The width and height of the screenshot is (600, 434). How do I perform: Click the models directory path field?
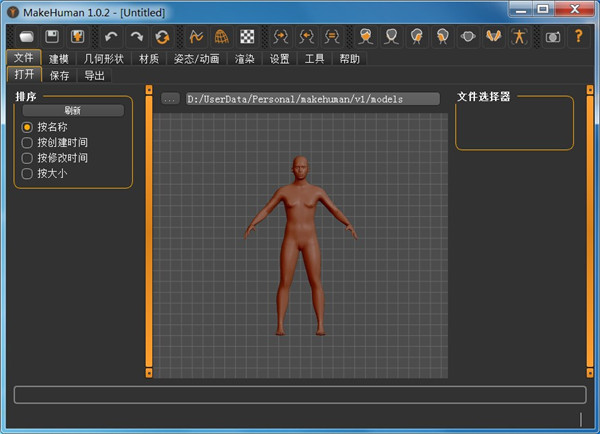click(312, 99)
